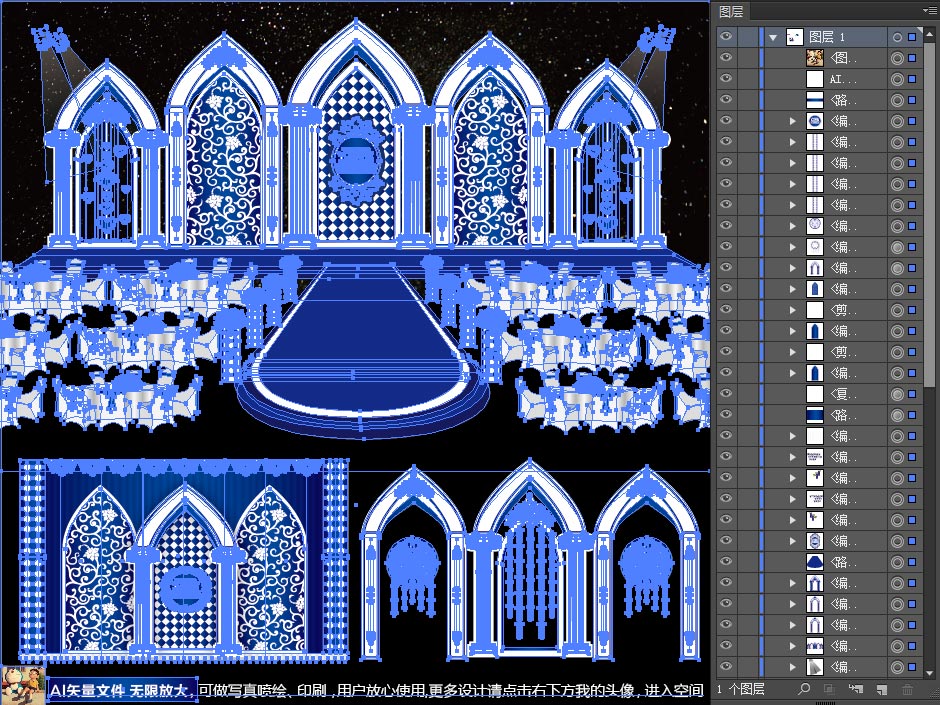
Task: Click the horizontal stripe path thumbnail
Action: click(x=815, y=100)
